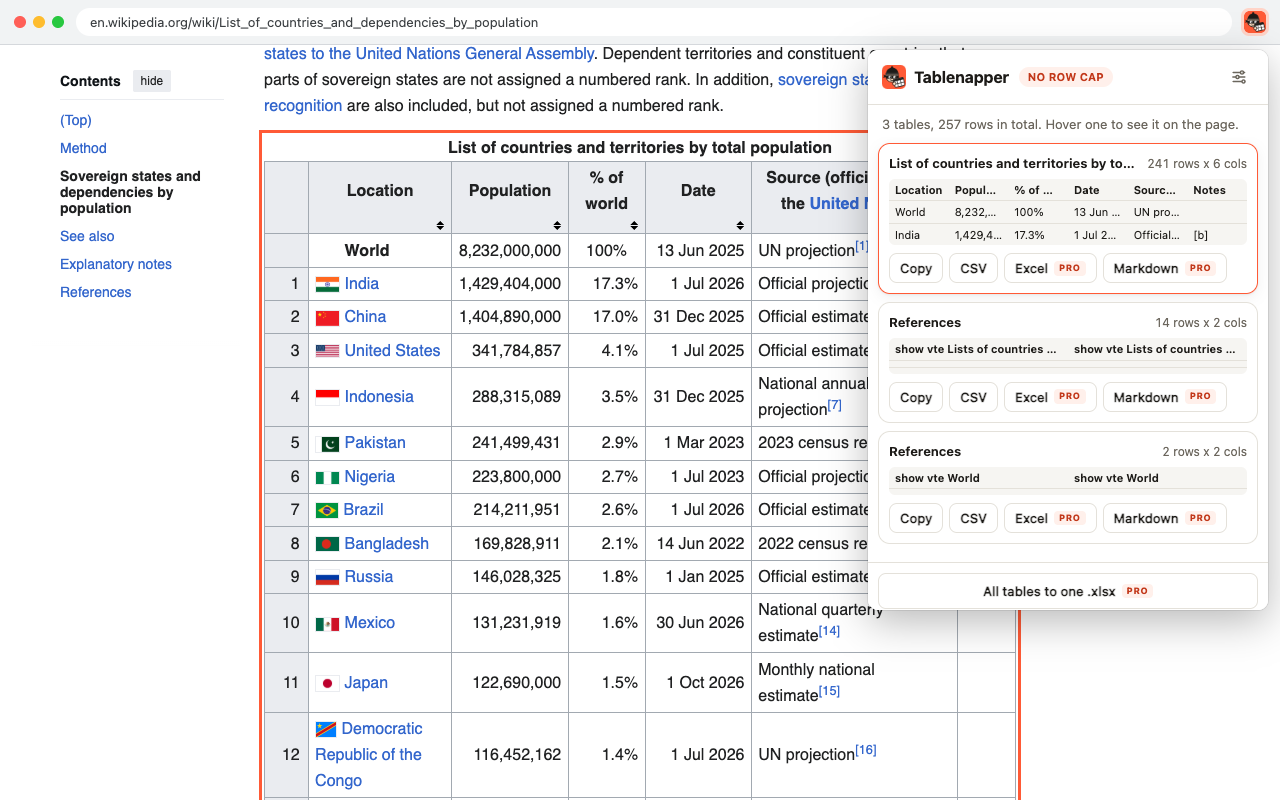This screenshot has height=800, width=1280.
Task: Jump to (Top) in Contents
Action: point(76,120)
